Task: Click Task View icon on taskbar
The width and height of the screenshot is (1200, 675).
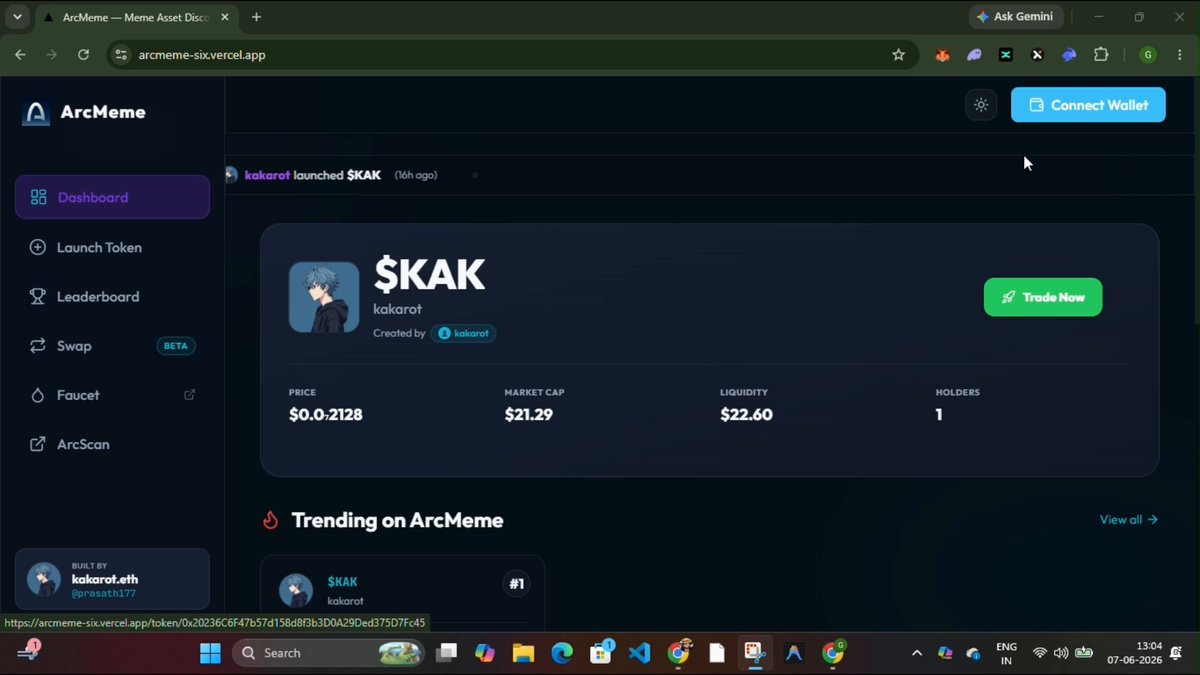Action: [446, 653]
